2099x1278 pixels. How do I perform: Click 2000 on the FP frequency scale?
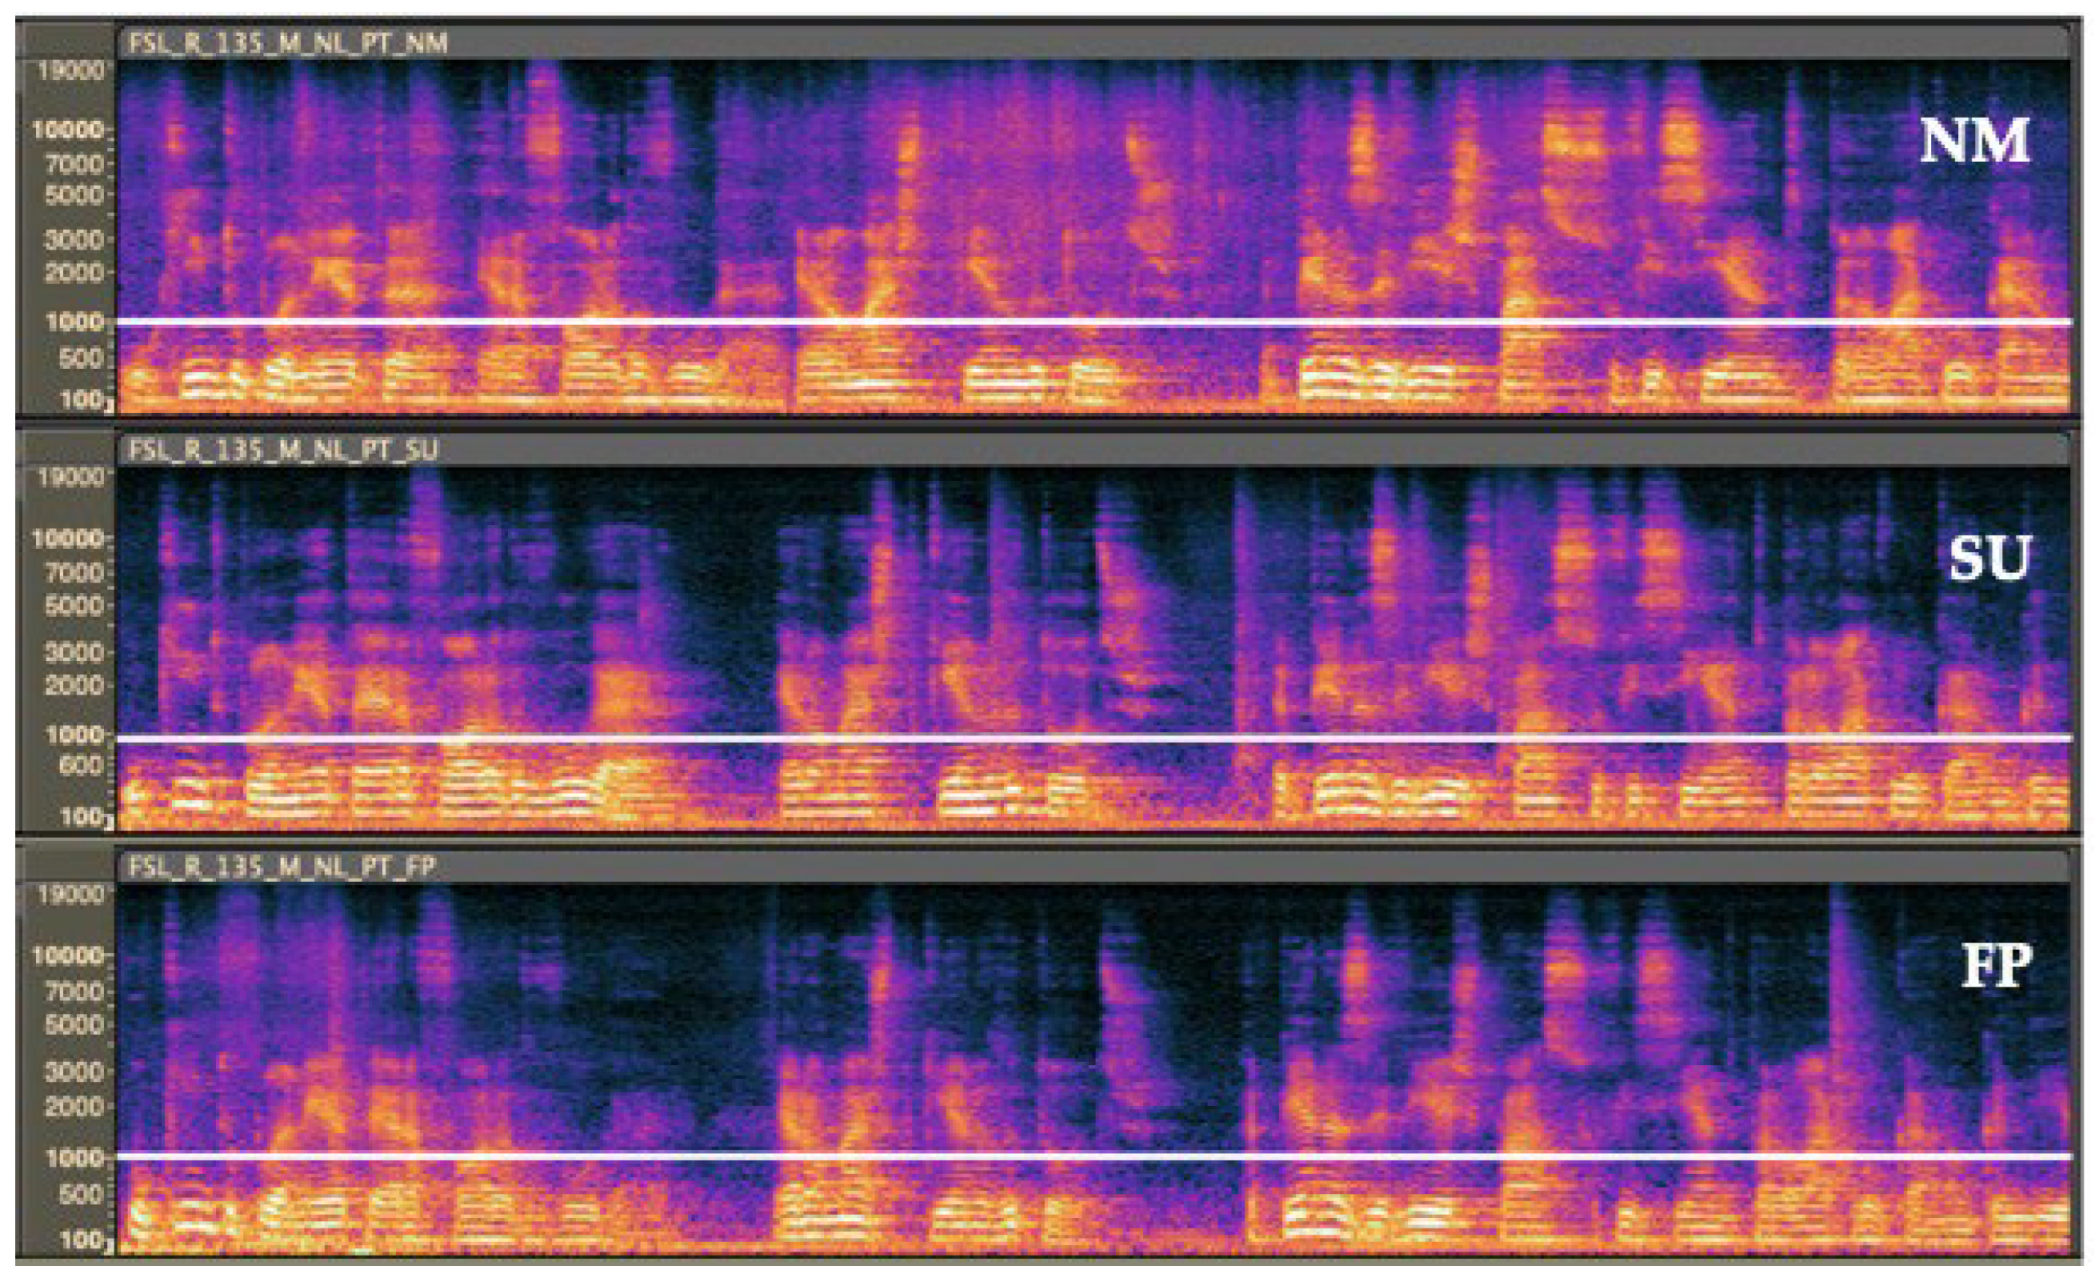tap(73, 1107)
